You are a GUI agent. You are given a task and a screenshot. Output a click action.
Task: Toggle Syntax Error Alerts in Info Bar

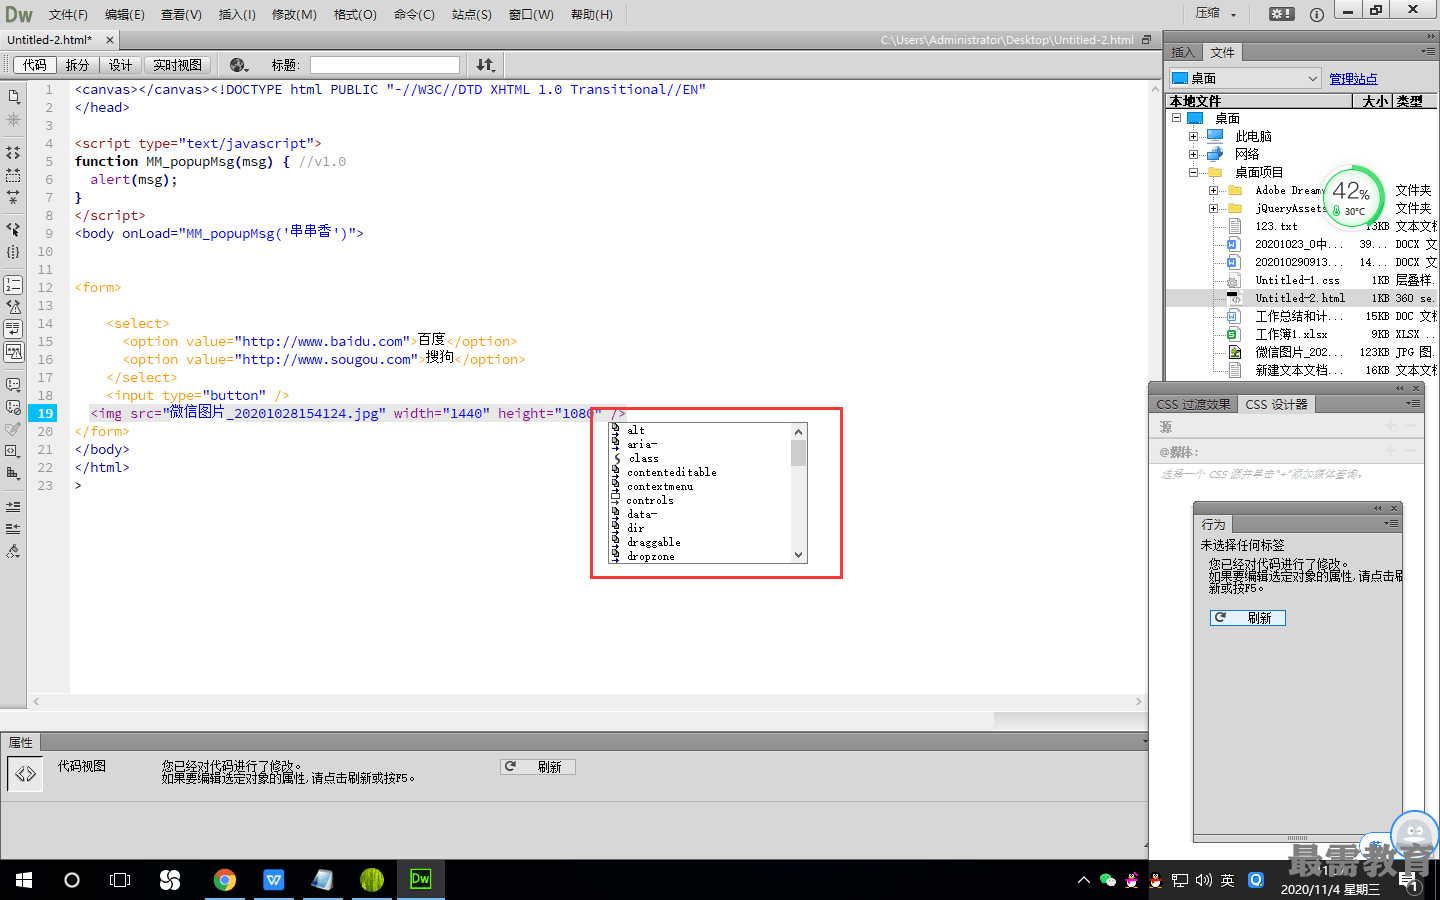(x=13, y=351)
